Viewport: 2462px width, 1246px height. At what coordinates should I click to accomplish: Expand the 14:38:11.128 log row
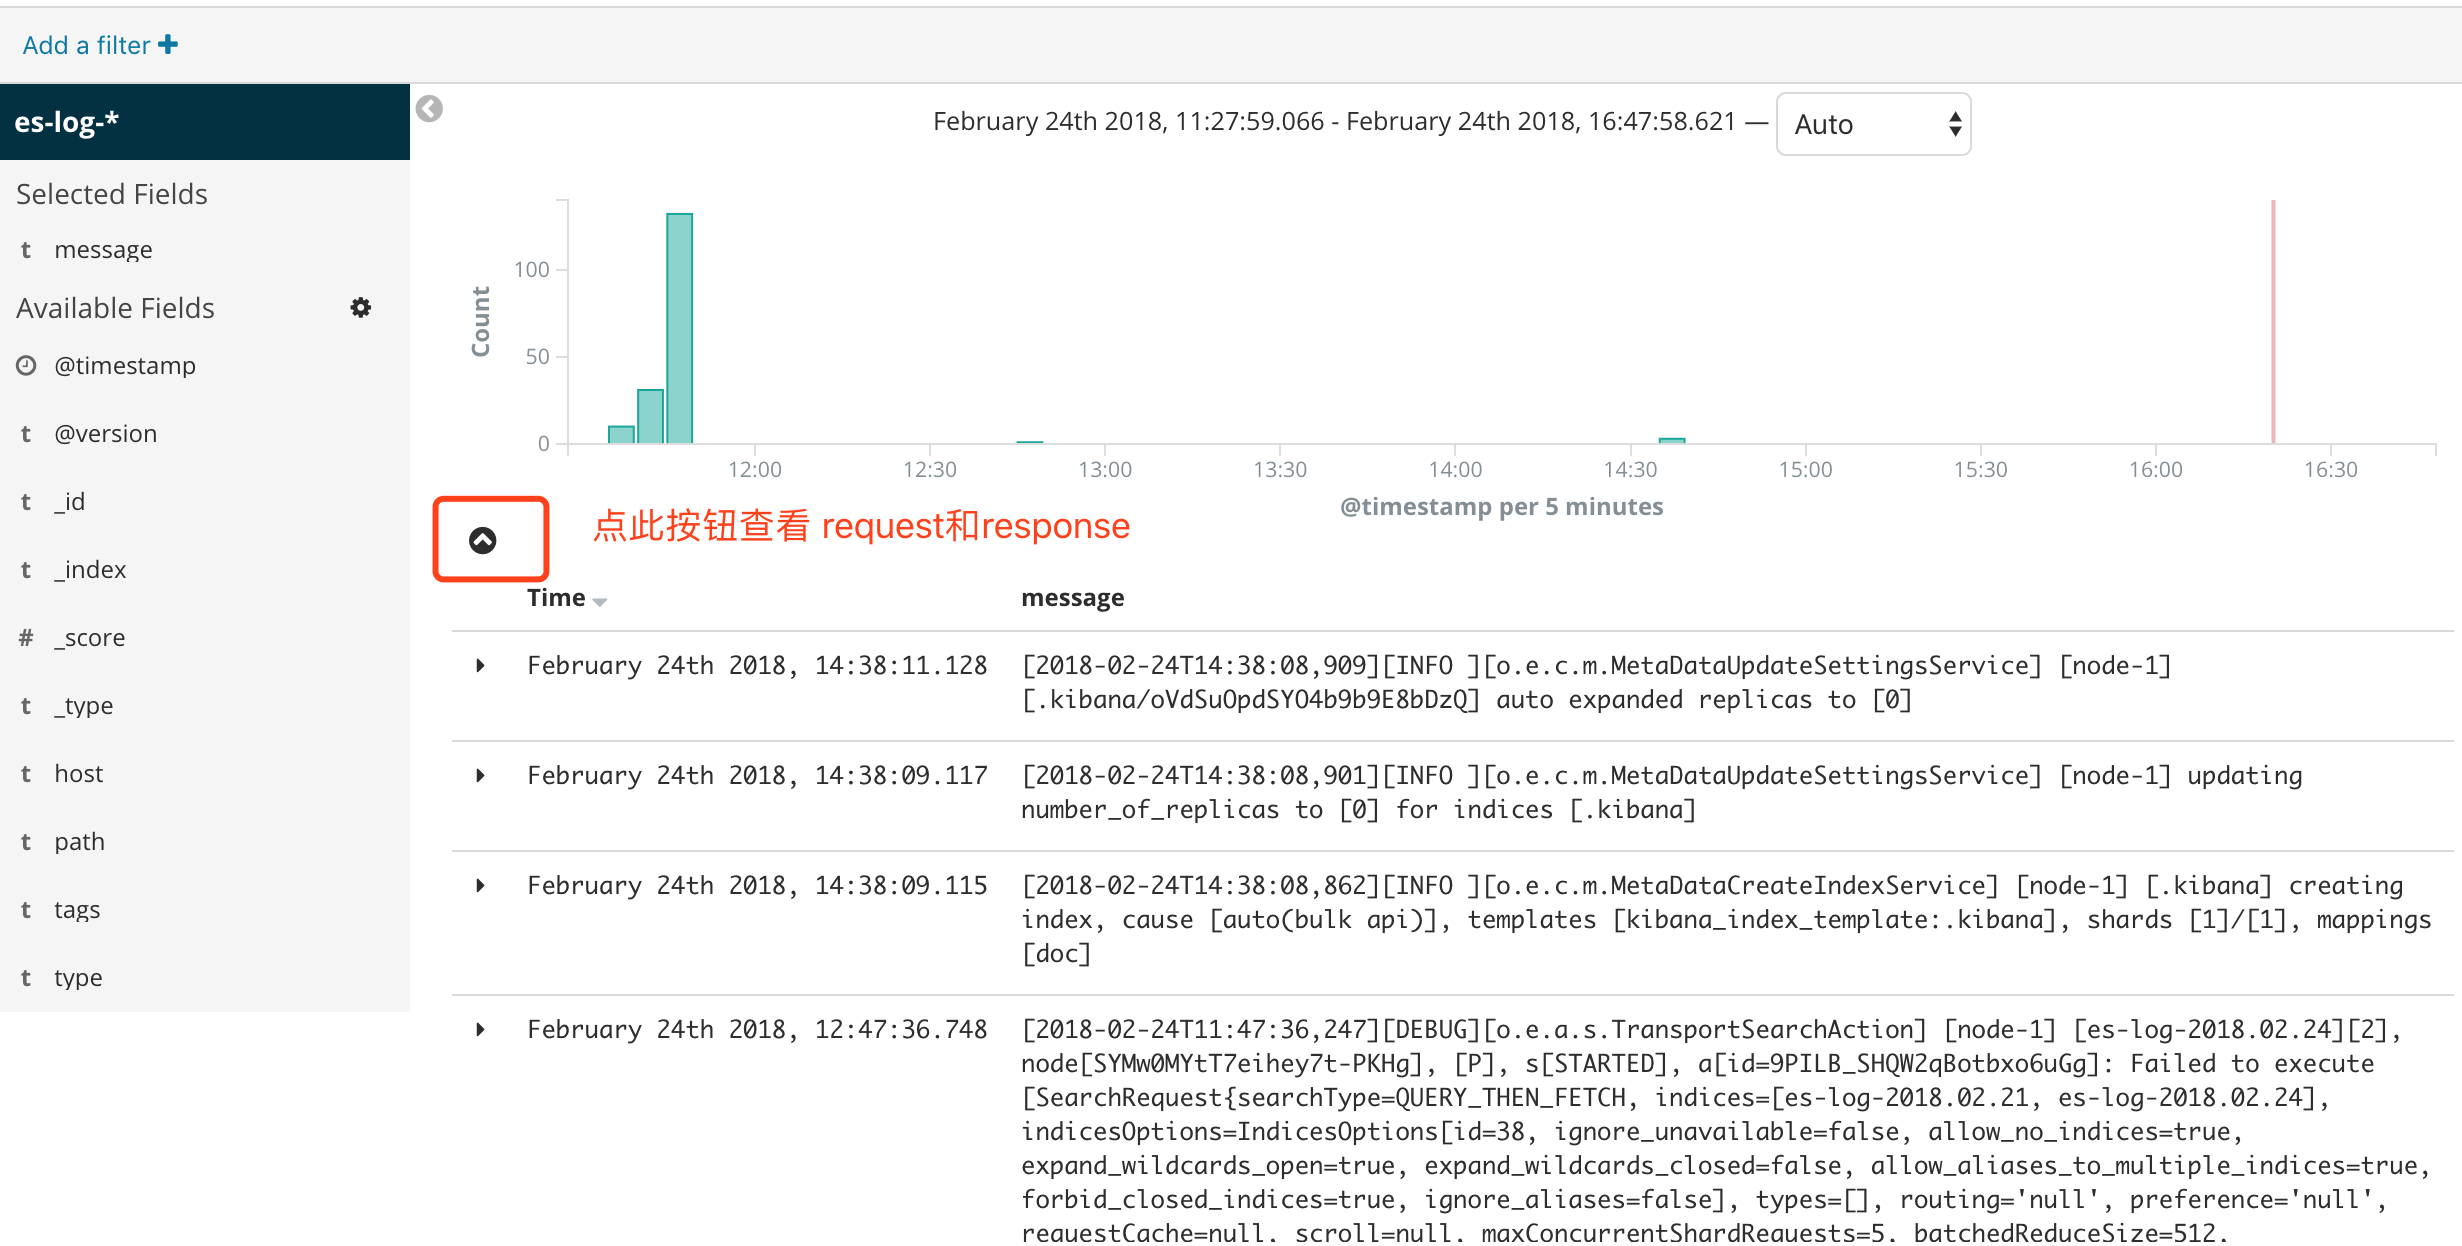[x=481, y=665]
